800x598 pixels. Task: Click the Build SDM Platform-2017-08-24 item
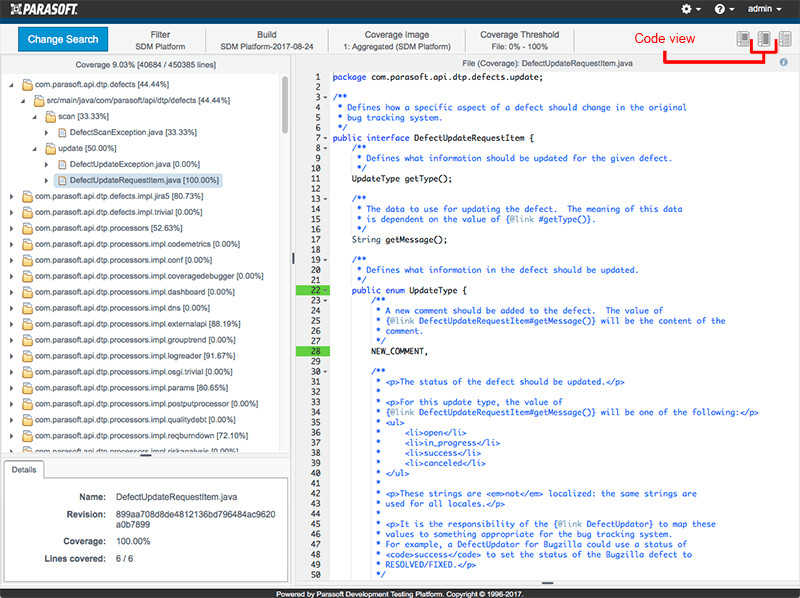pos(267,40)
